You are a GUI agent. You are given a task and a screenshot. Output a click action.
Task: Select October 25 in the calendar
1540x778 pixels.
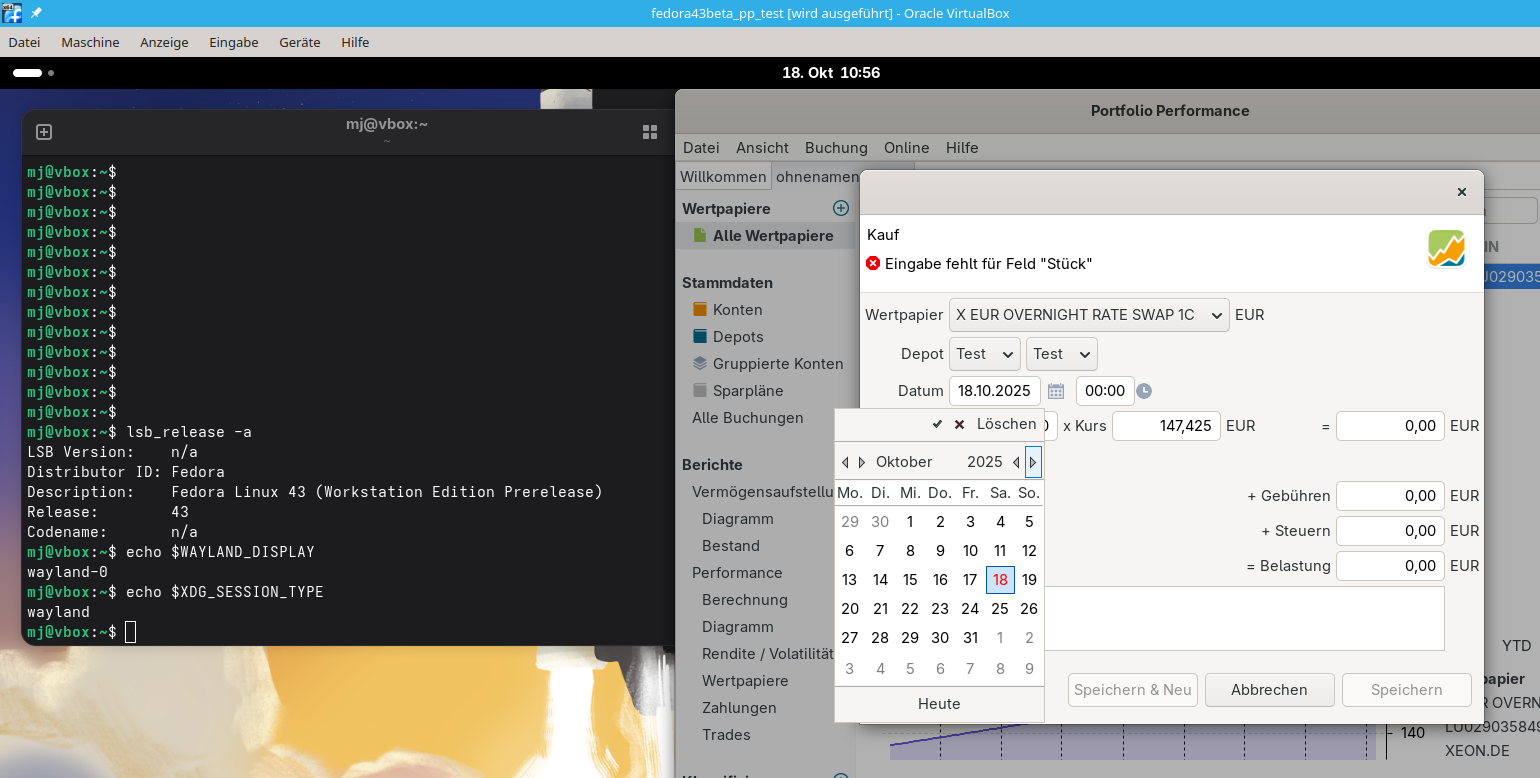(x=999, y=609)
